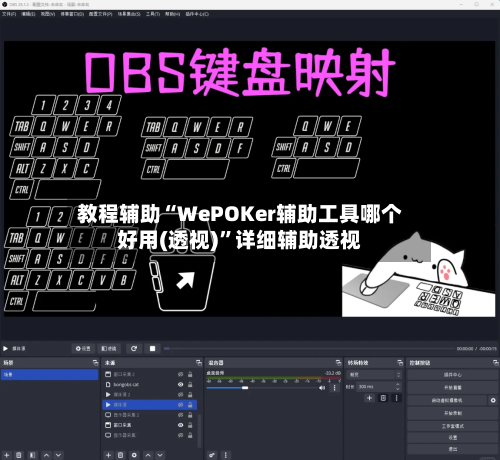The image size is (500, 460).
Task: Remove transition with trash icon in Transitions panel
Action: tap(383, 398)
